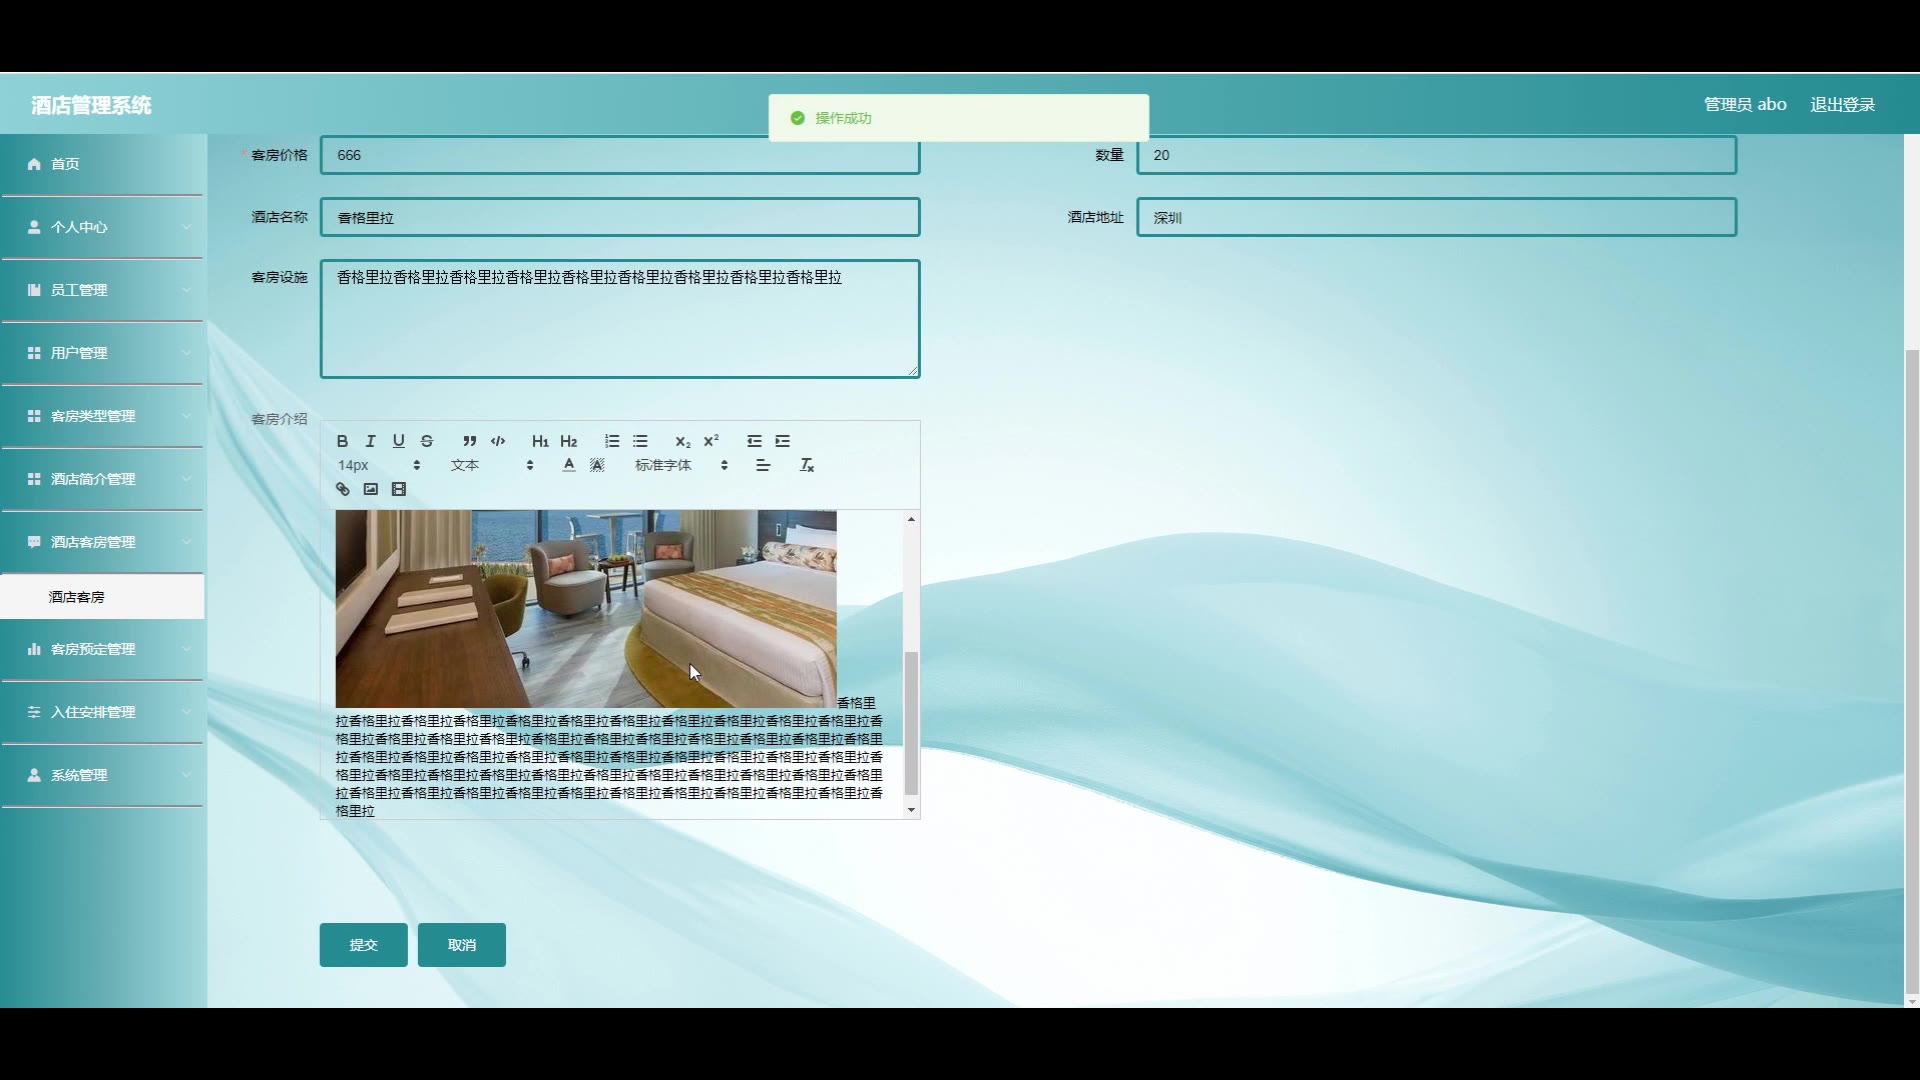The image size is (1920, 1080).
Task: Clear text formatting in editor
Action: [806, 465]
